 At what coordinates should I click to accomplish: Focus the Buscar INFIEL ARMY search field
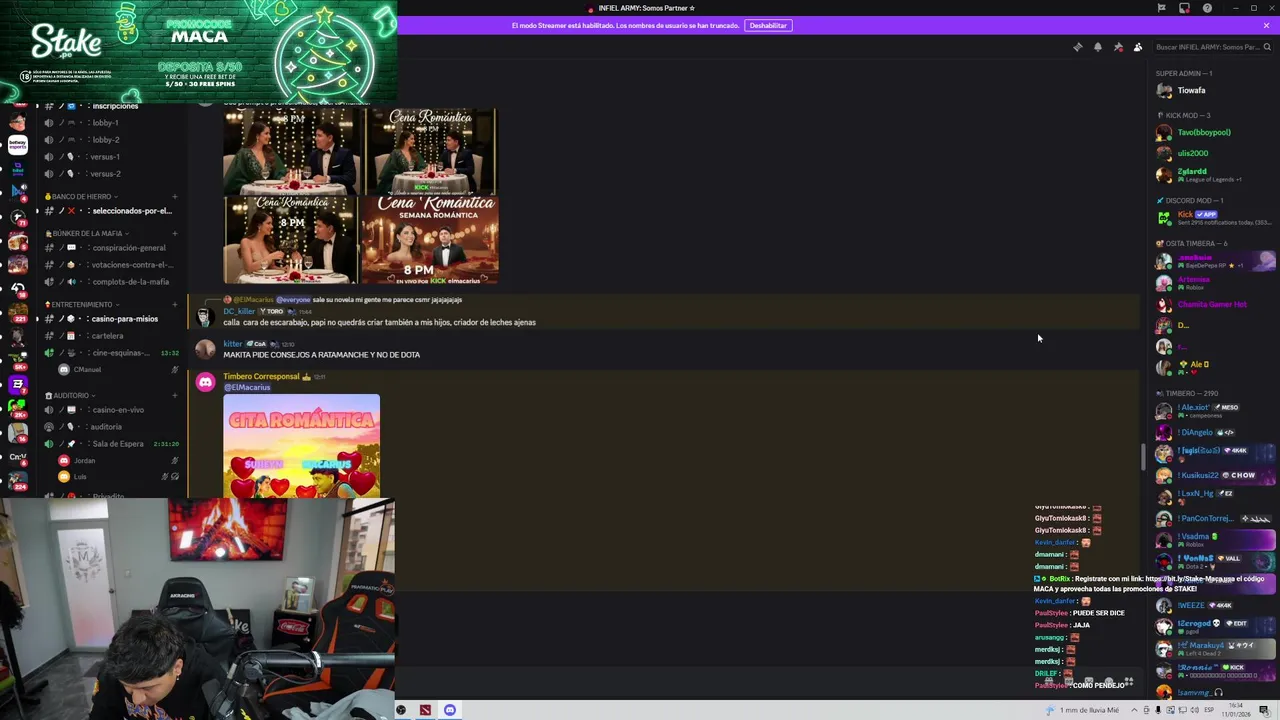(x=1213, y=47)
